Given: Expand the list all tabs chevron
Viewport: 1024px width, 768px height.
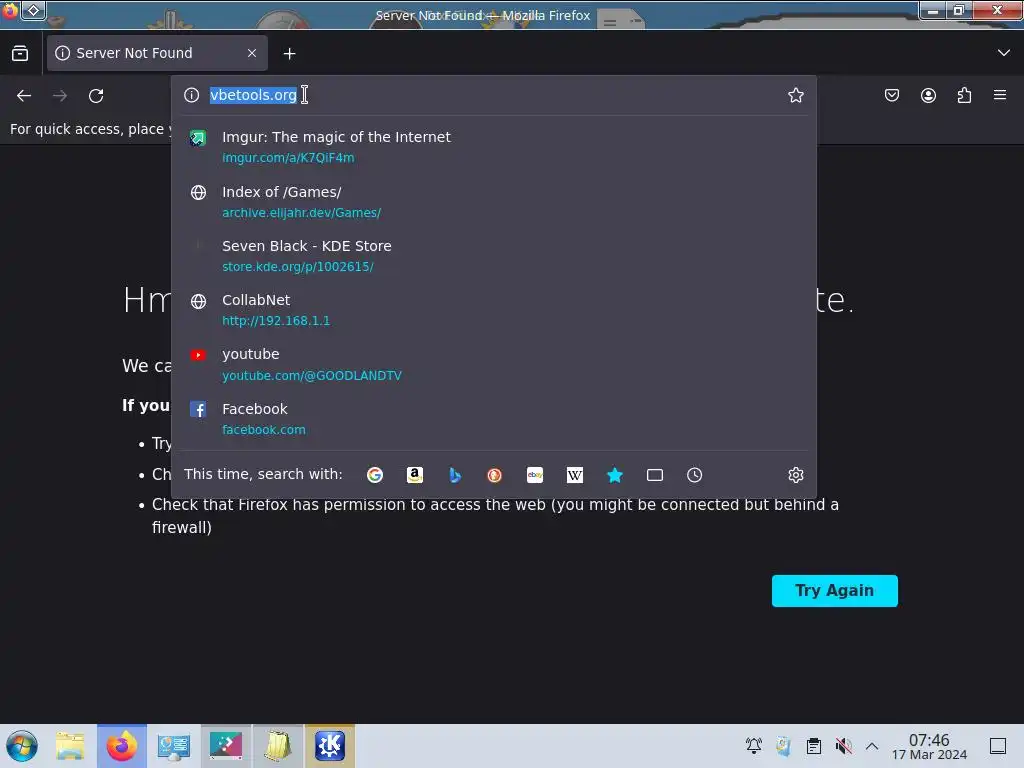Looking at the screenshot, I should [x=1004, y=53].
